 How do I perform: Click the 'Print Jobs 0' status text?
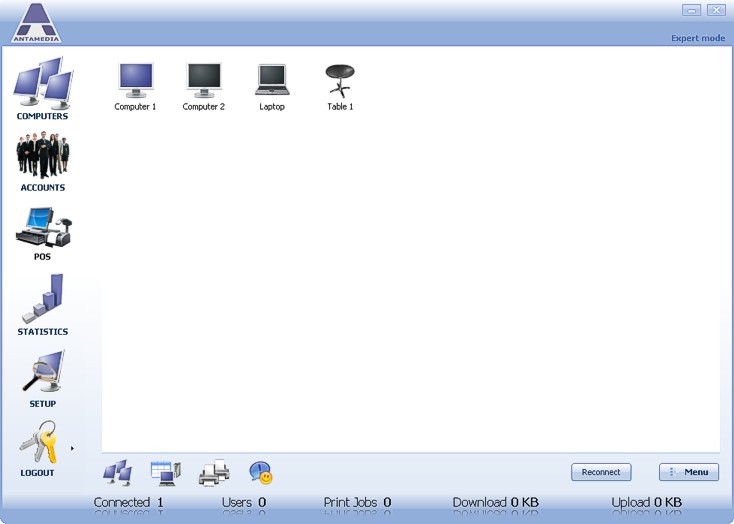pos(357,502)
